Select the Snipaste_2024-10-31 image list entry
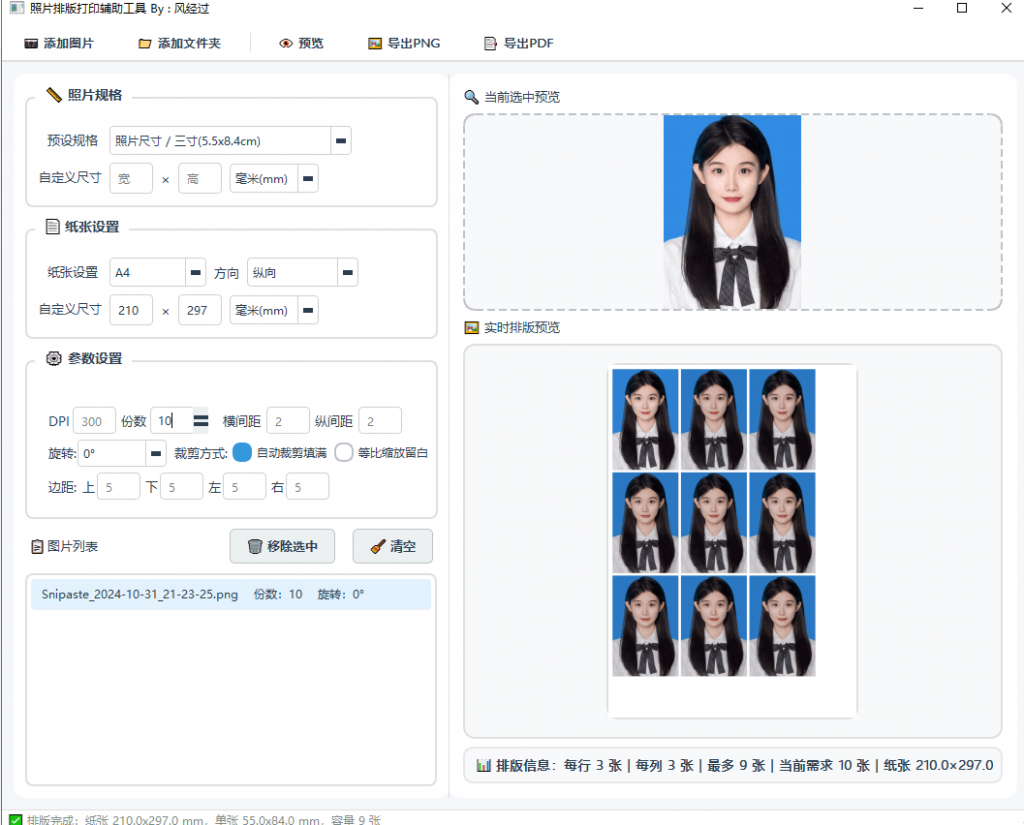The height and width of the screenshot is (825, 1024). pos(230,593)
